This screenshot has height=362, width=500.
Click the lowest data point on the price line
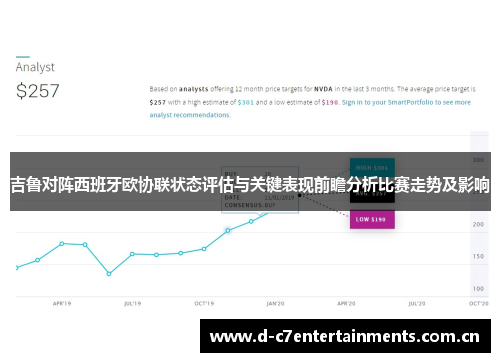click(x=109, y=274)
